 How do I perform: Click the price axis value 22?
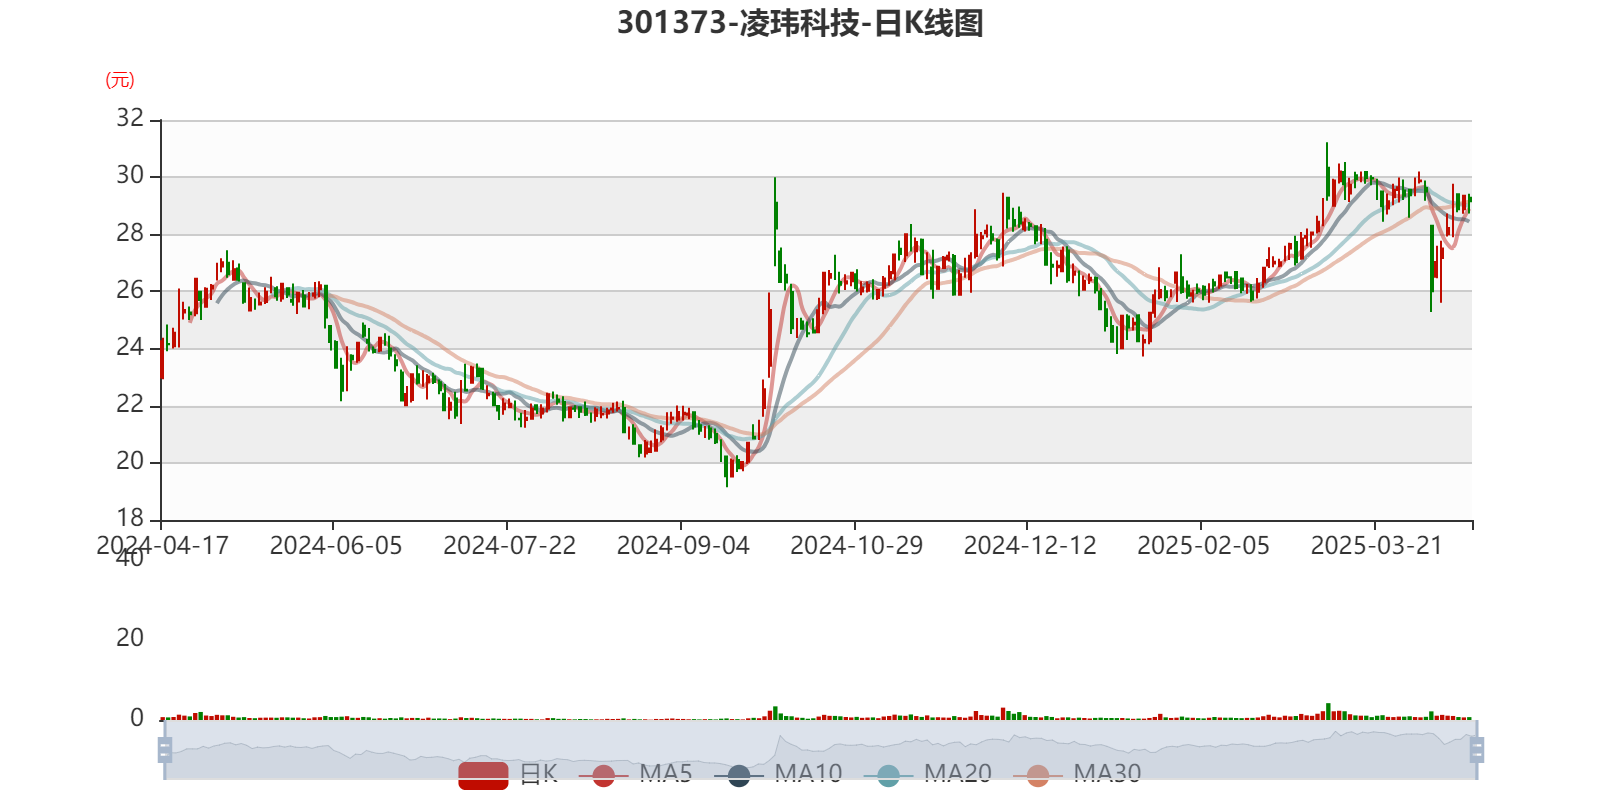[130, 404]
